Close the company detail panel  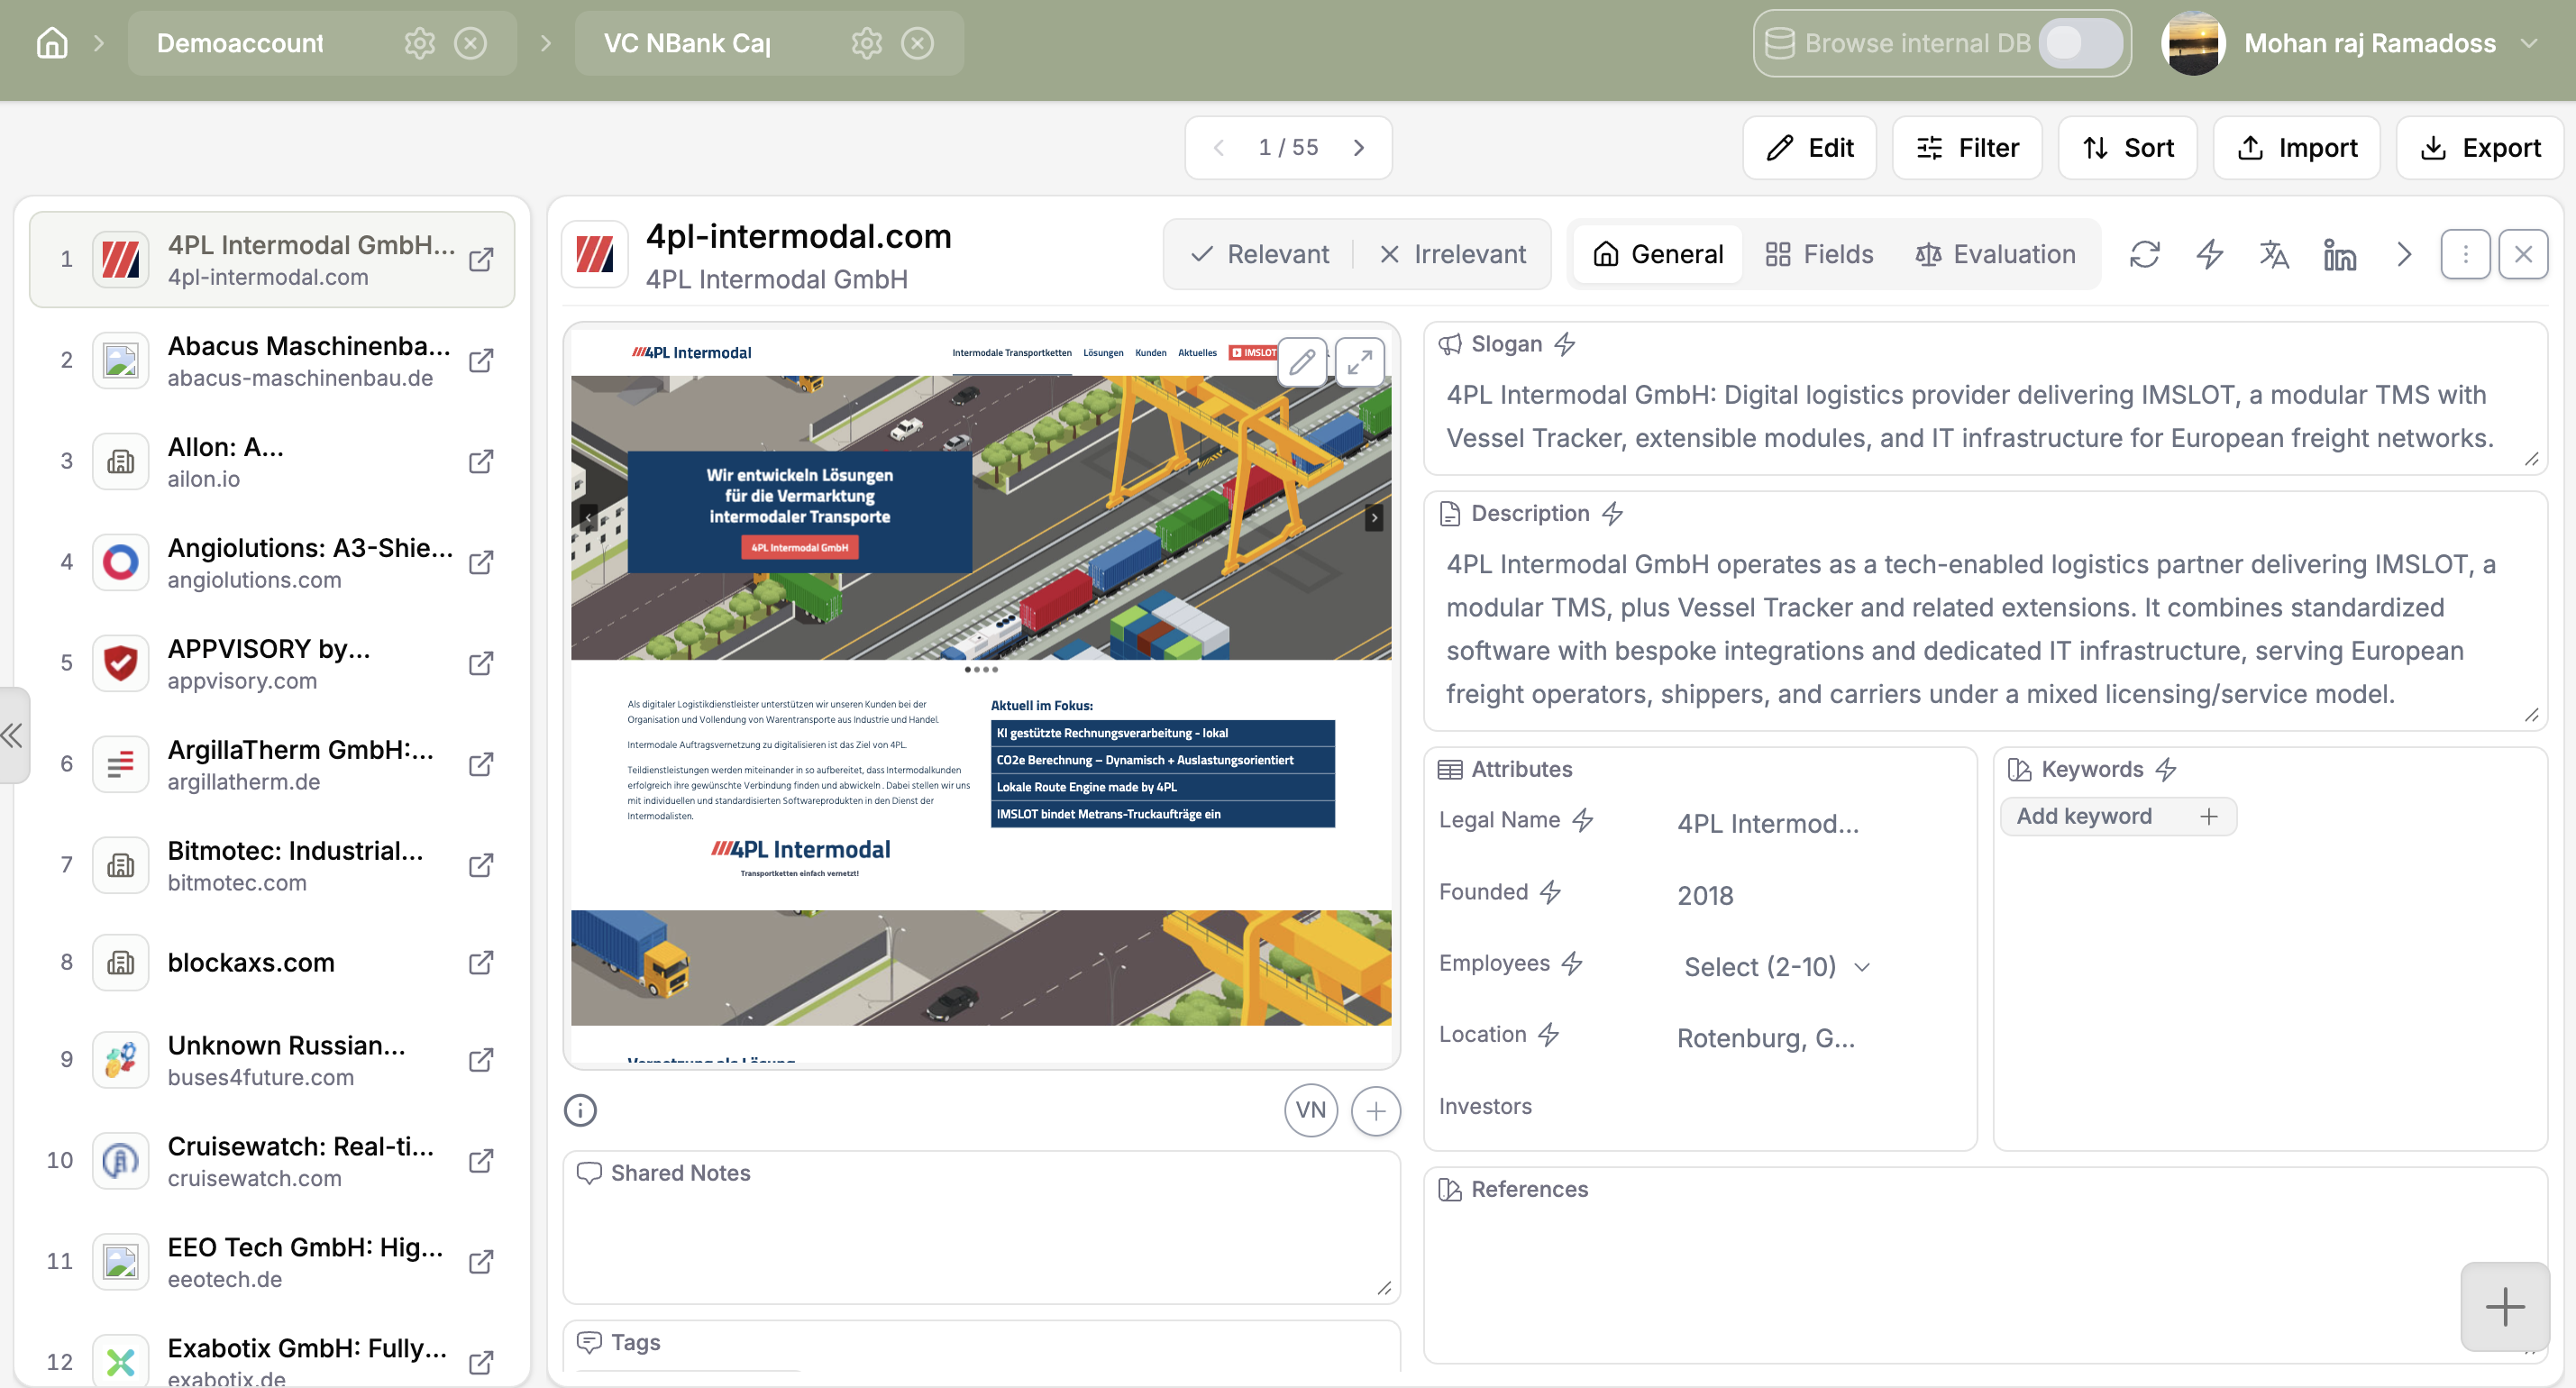[2523, 254]
